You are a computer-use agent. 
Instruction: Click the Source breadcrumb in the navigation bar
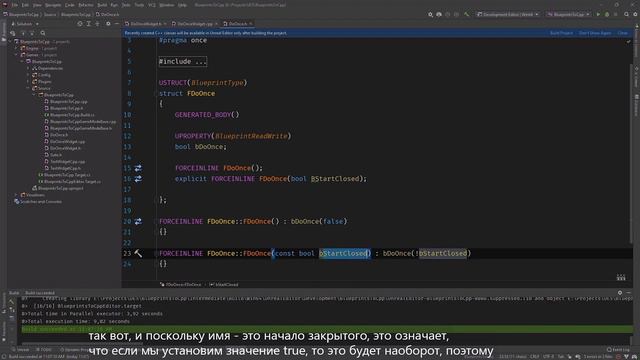coord(50,14)
